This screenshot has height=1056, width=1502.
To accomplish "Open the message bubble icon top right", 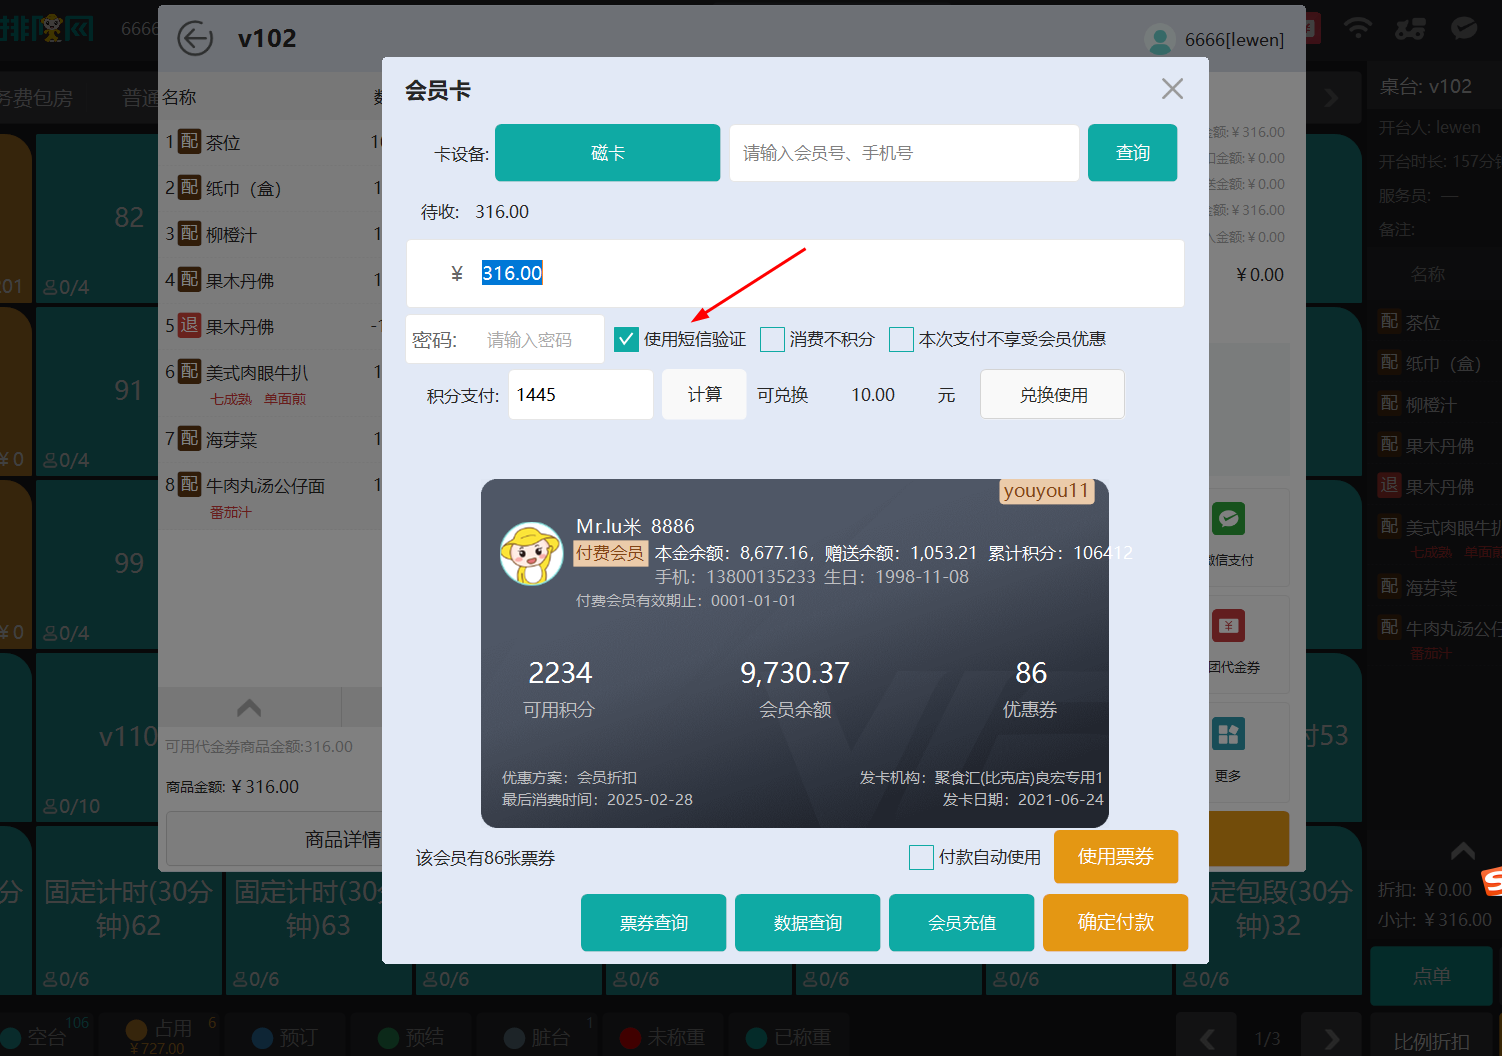I will coord(1464,27).
